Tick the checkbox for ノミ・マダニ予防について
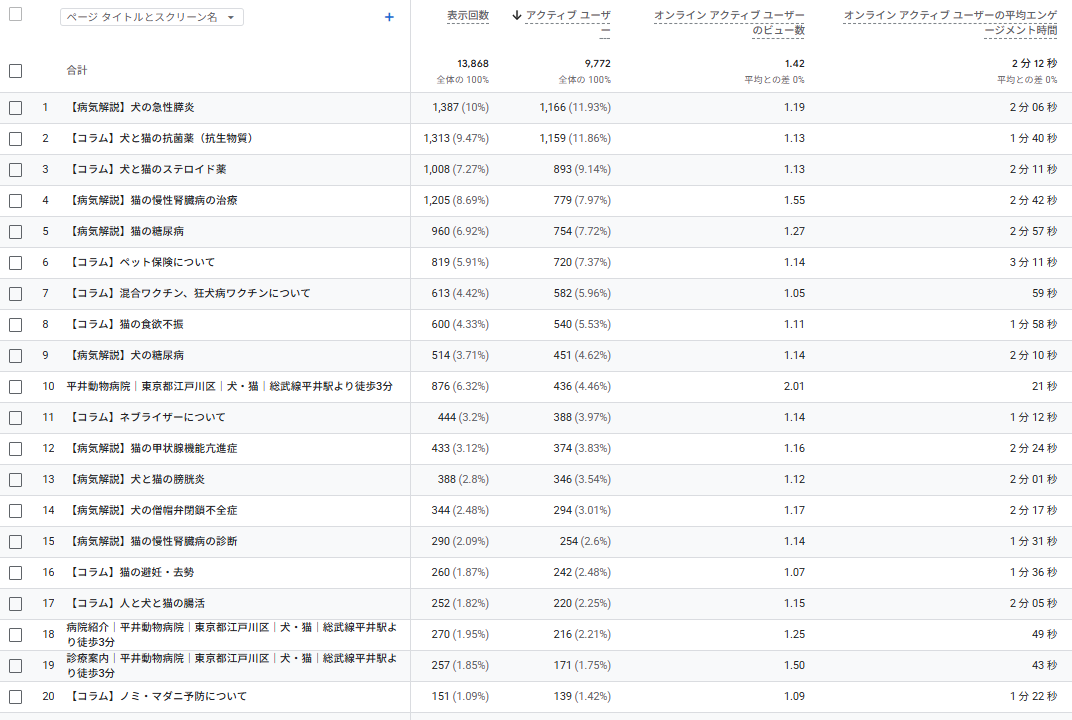1072x720 pixels. (x=16, y=697)
